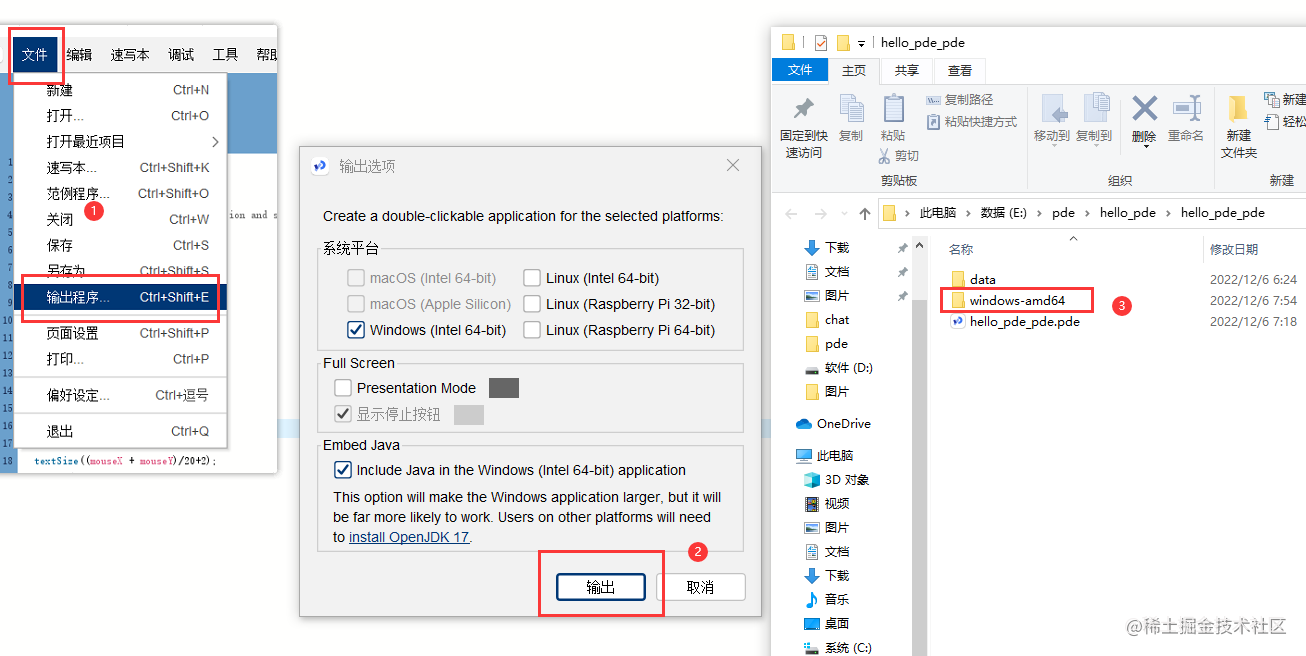Enable Presentation Mode
Image resolution: width=1306 pixels, height=656 pixels.
[x=341, y=388]
